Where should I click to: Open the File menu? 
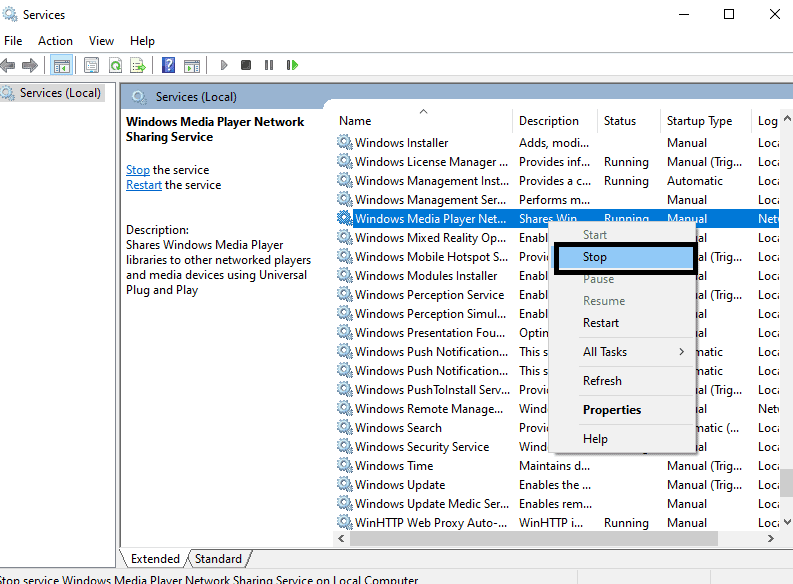[13, 41]
